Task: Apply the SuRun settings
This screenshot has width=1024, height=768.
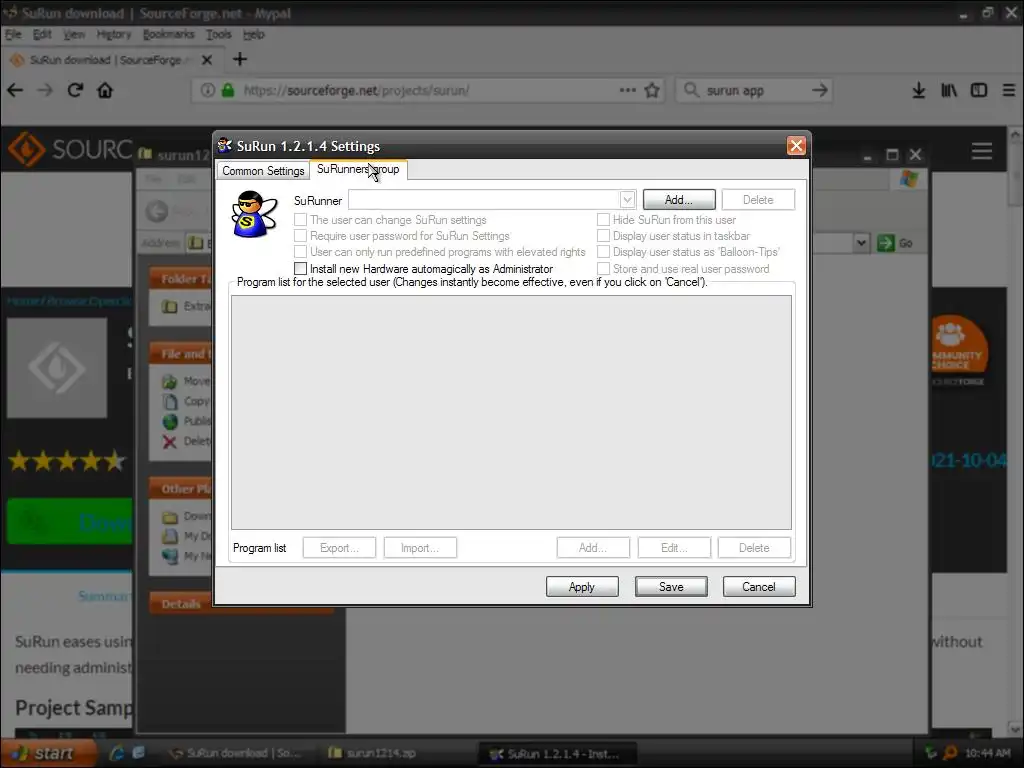Action: (582, 586)
